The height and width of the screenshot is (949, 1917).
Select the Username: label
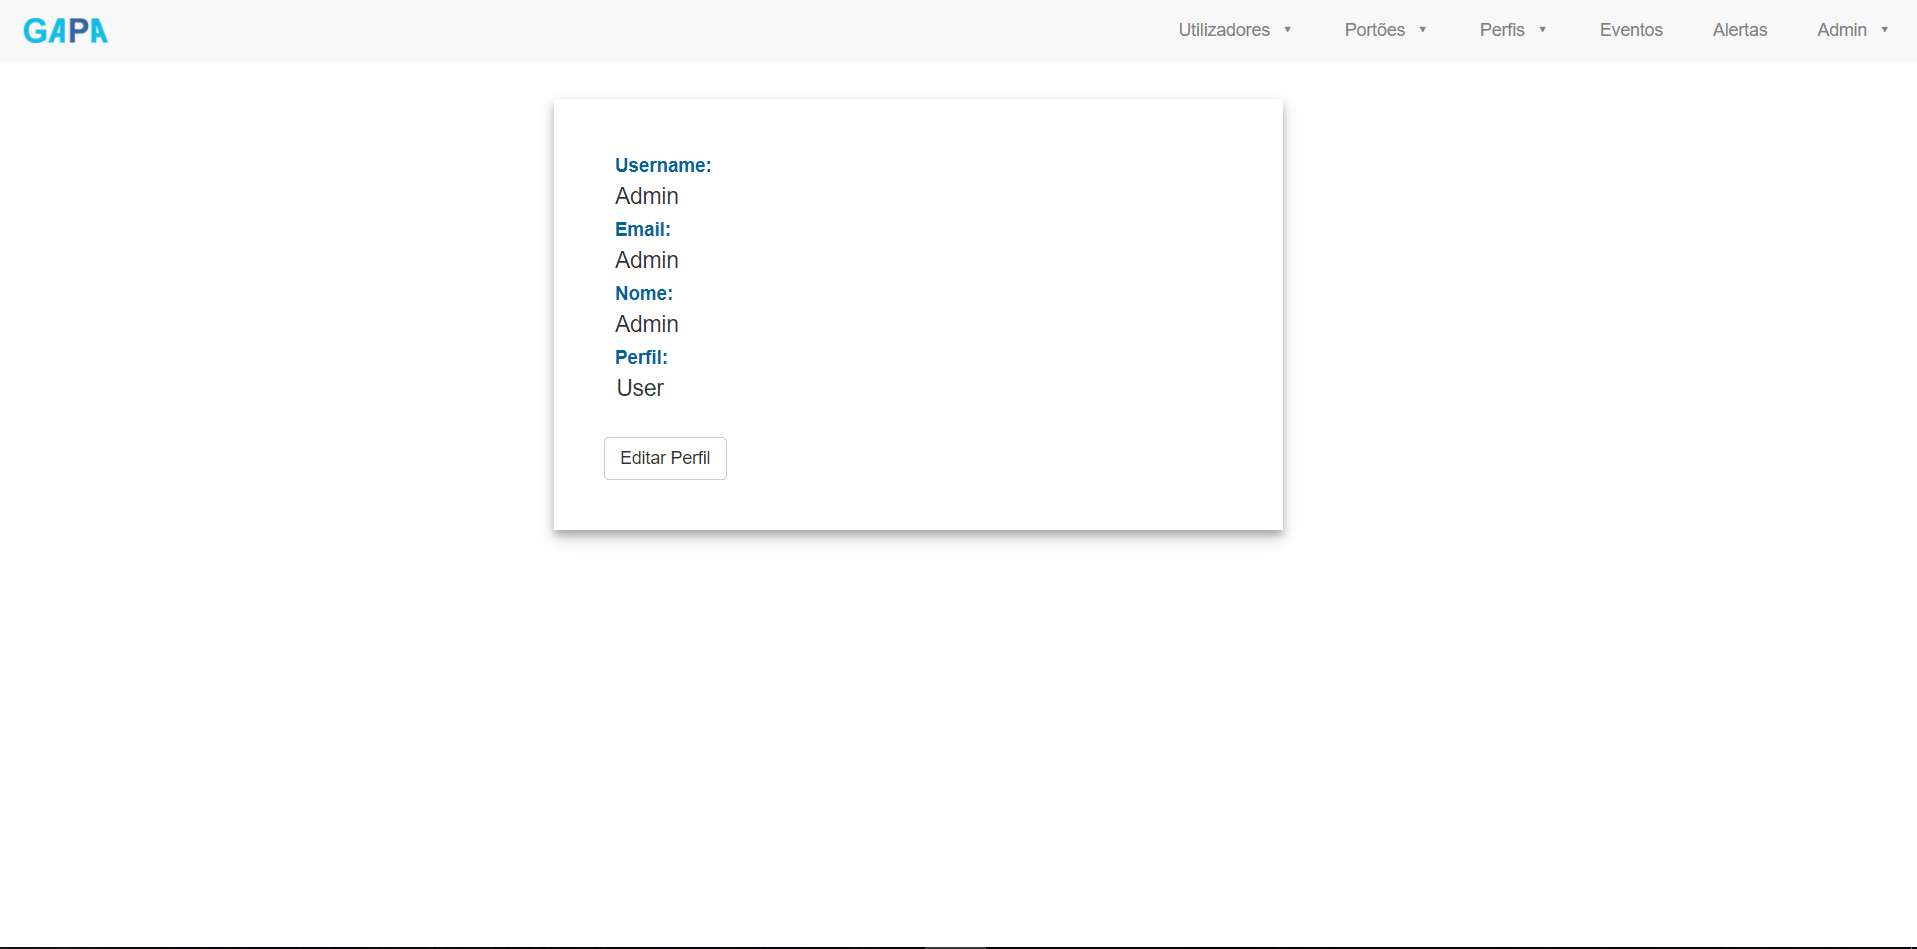point(663,166)
